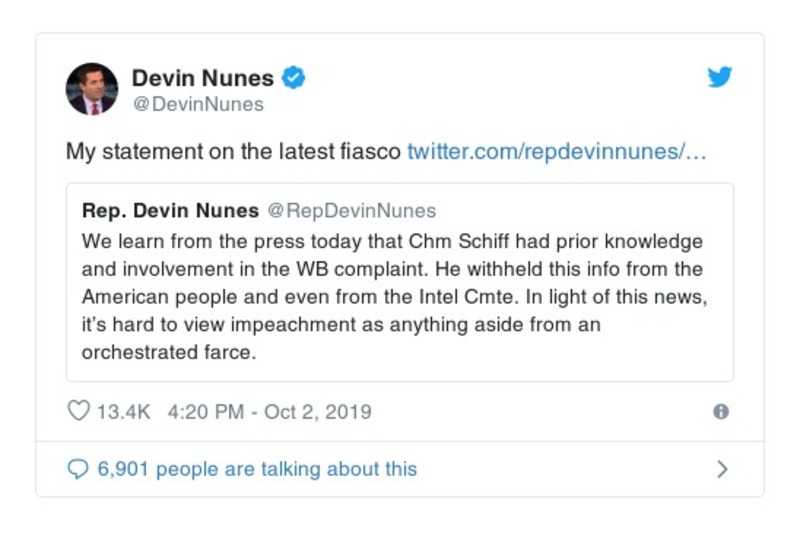The width and height of the screenshot is (800, 537).
Task: Open the tweet info icon
Action: click(720, 411)
